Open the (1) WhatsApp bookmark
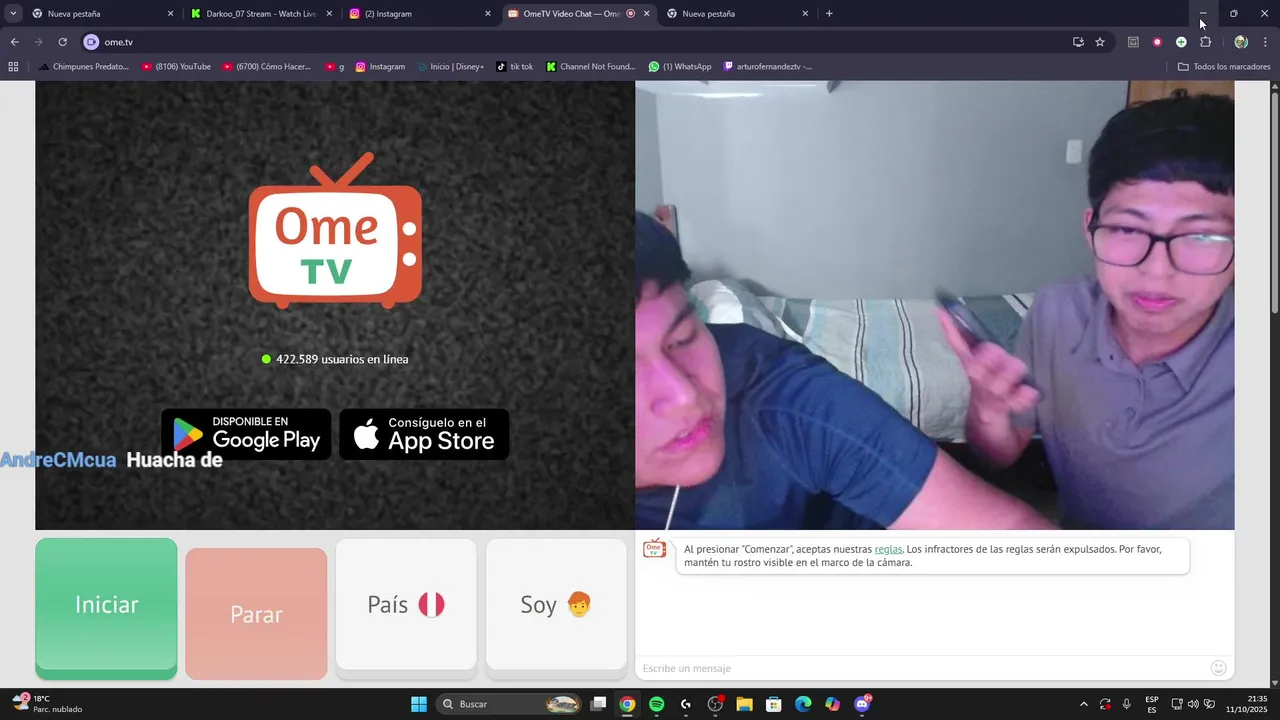This screenshot has height=720, width=1280. click(x=680, y=67)
